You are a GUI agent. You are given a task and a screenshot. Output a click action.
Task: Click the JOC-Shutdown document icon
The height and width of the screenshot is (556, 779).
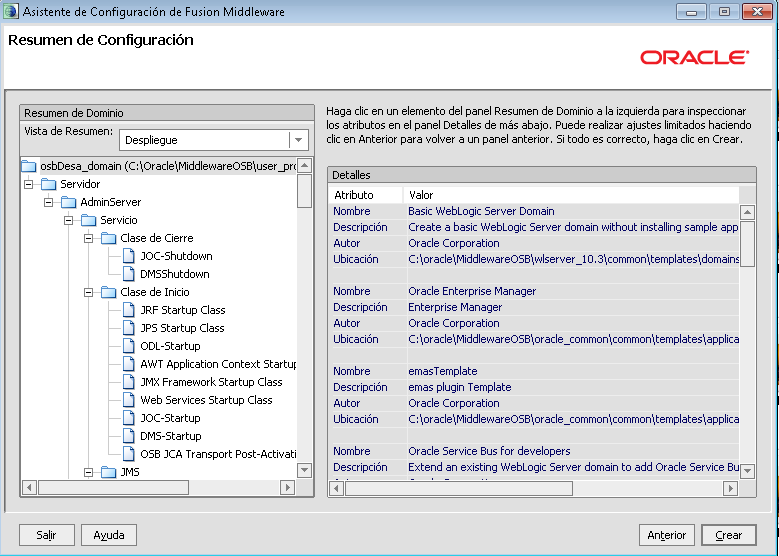coord(129,256)
